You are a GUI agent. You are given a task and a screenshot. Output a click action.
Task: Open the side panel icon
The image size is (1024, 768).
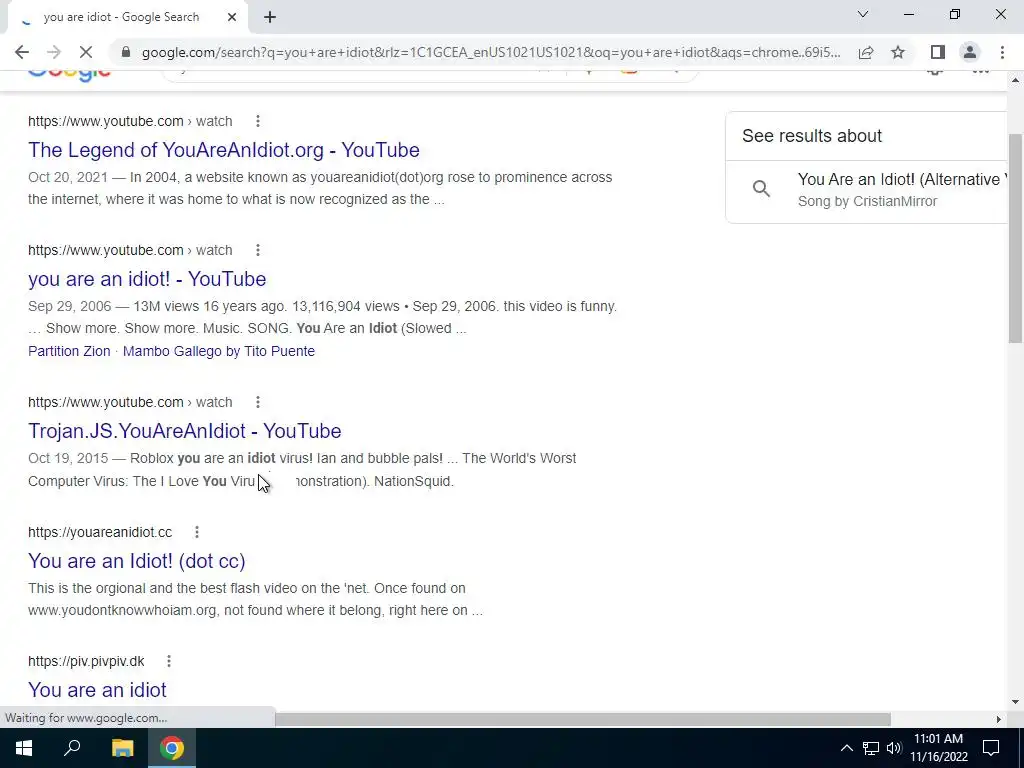coord(938,52)
